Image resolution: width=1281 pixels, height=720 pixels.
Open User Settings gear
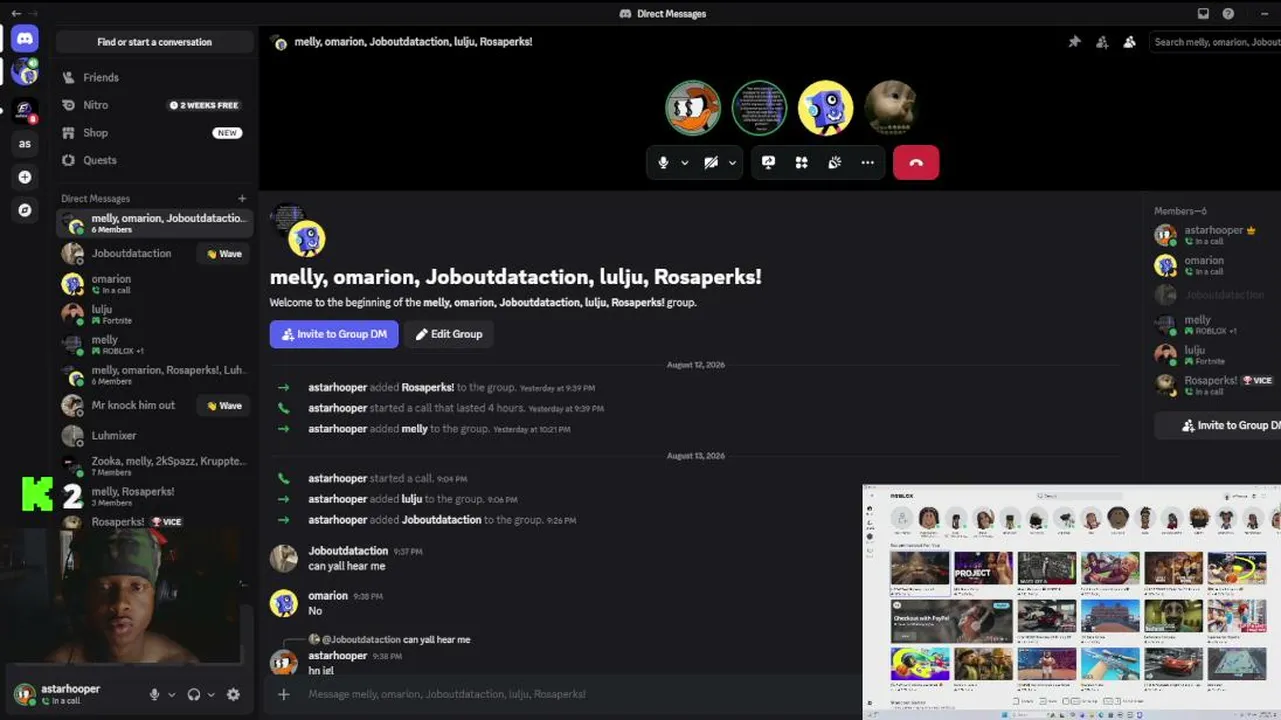pyautogui.click(x=233, y=694)
